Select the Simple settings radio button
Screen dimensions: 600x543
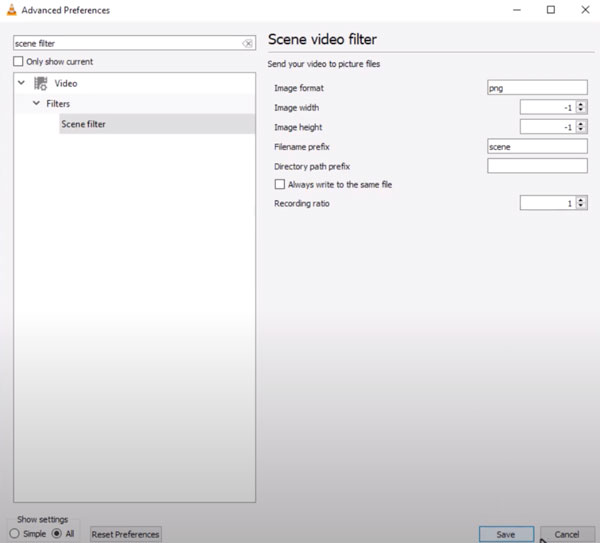[14, 533]
